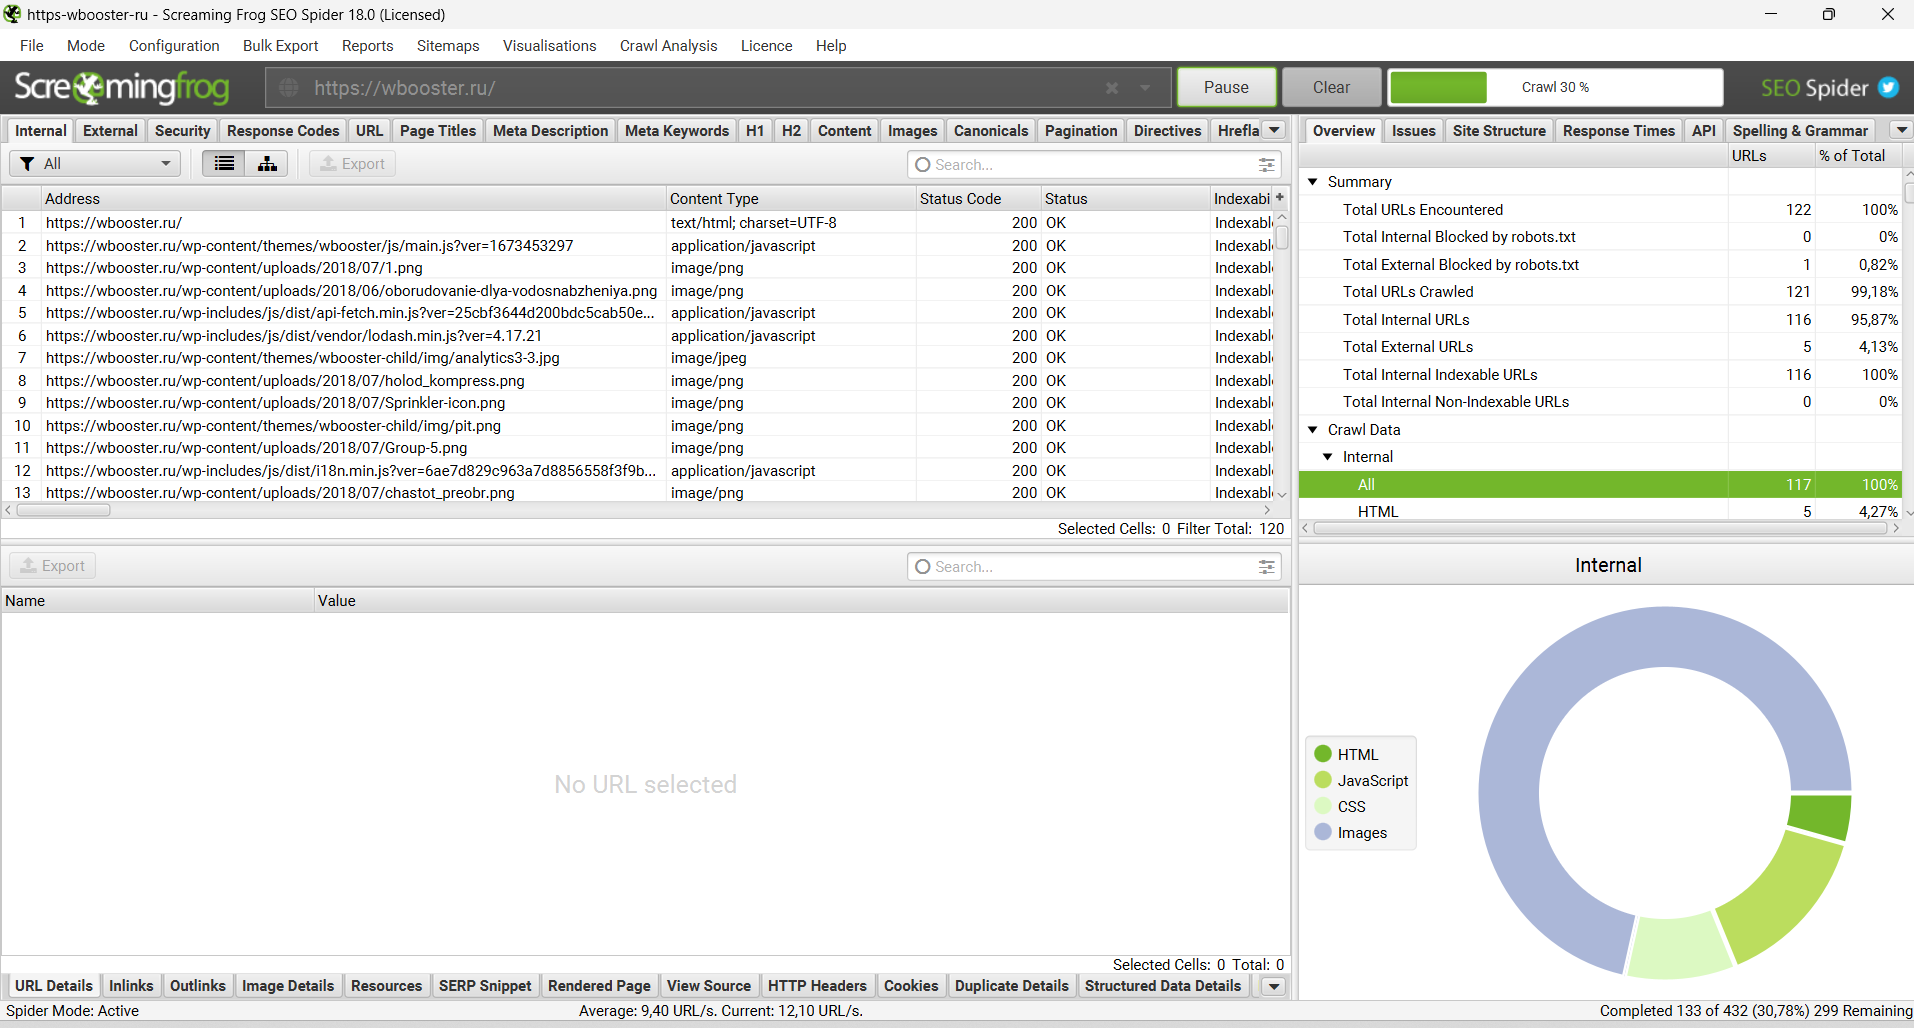Select the Sprinkler-icon.png URL row
Viewport: 1914px width, 1028px height.
[x=638, y=403]
